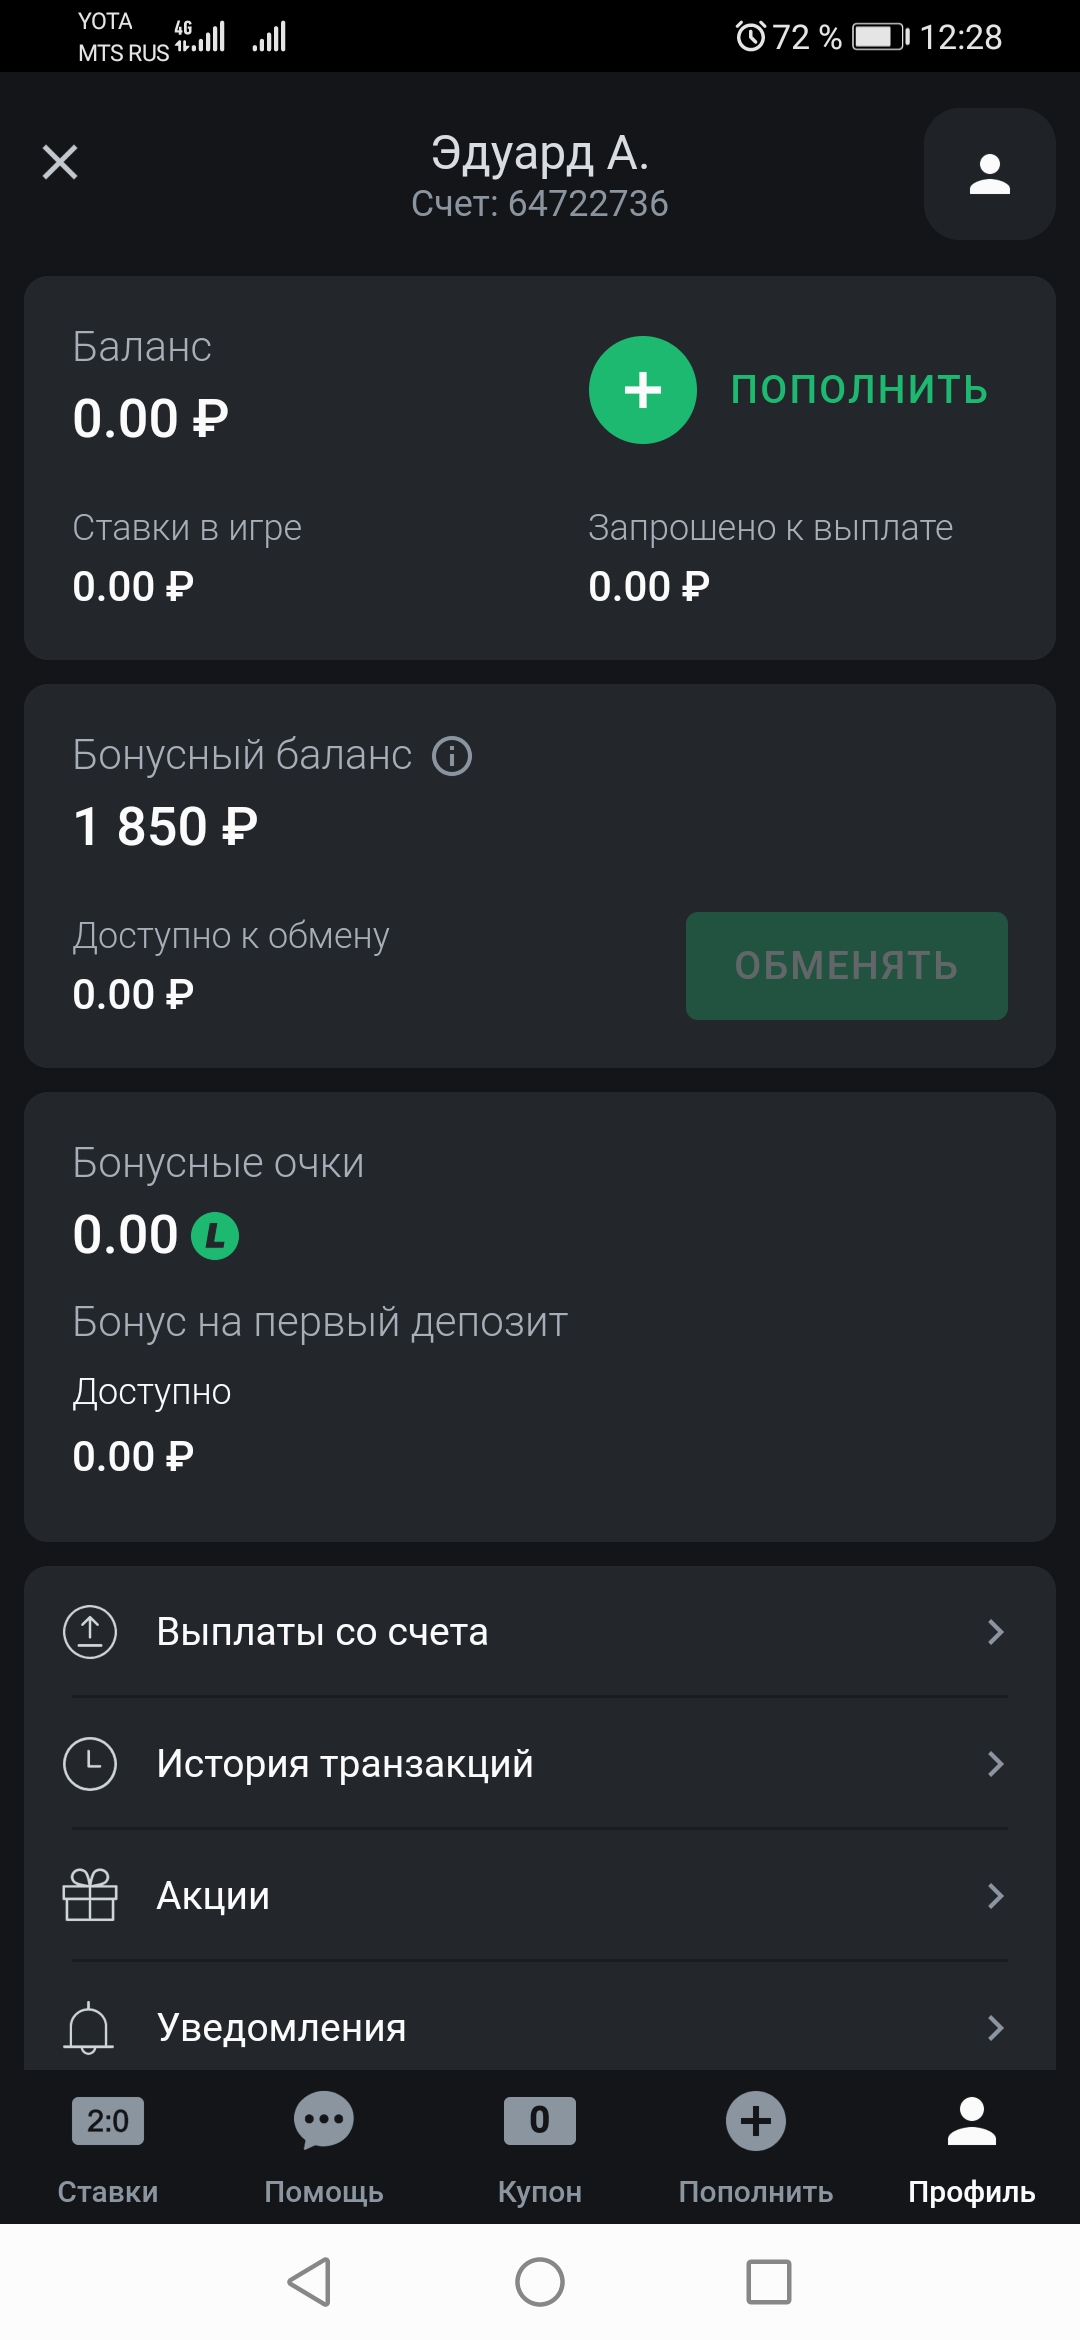Tap the green plus deposit circle

click(x=642, y=390)
